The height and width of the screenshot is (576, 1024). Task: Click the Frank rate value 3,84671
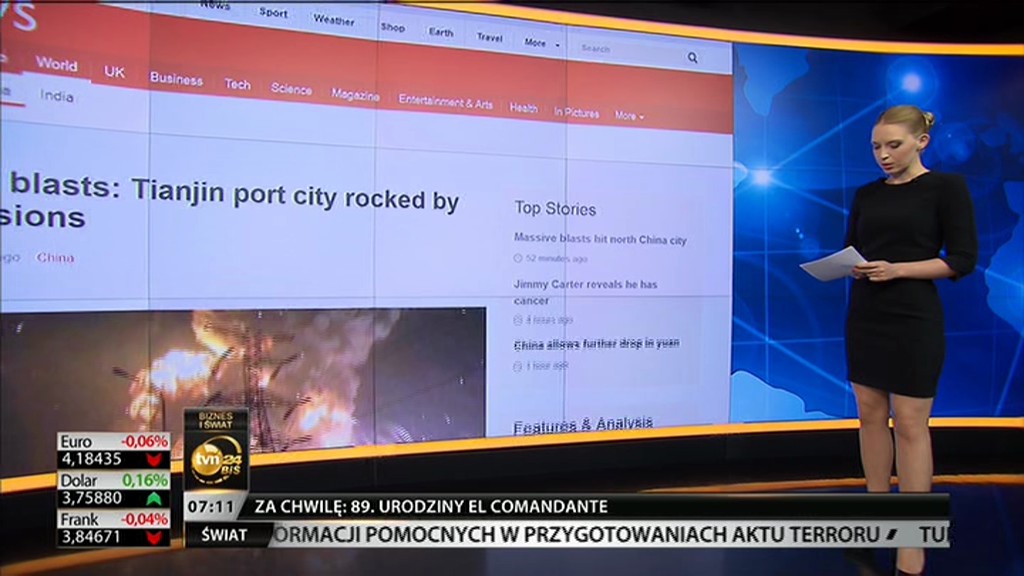[91, 537]
